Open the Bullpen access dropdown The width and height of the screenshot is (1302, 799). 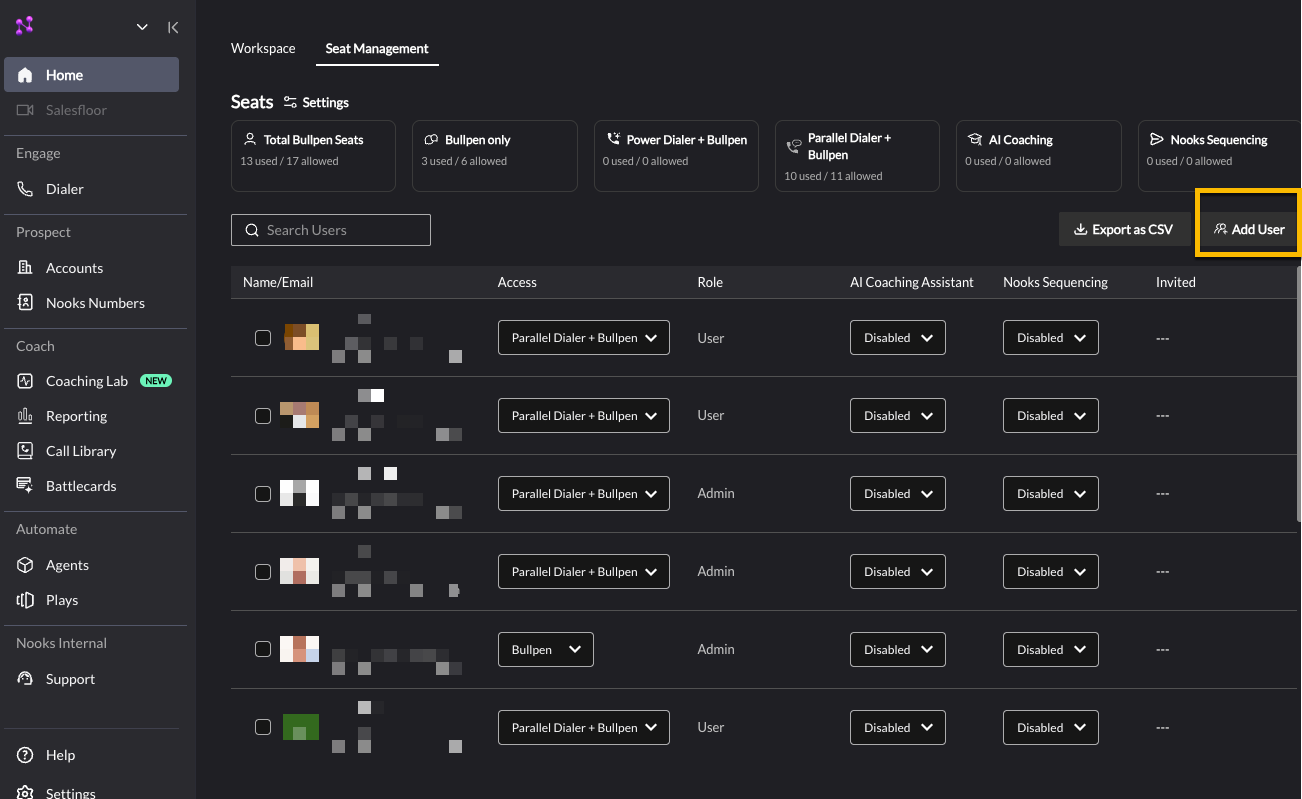(x=546, y=650)
